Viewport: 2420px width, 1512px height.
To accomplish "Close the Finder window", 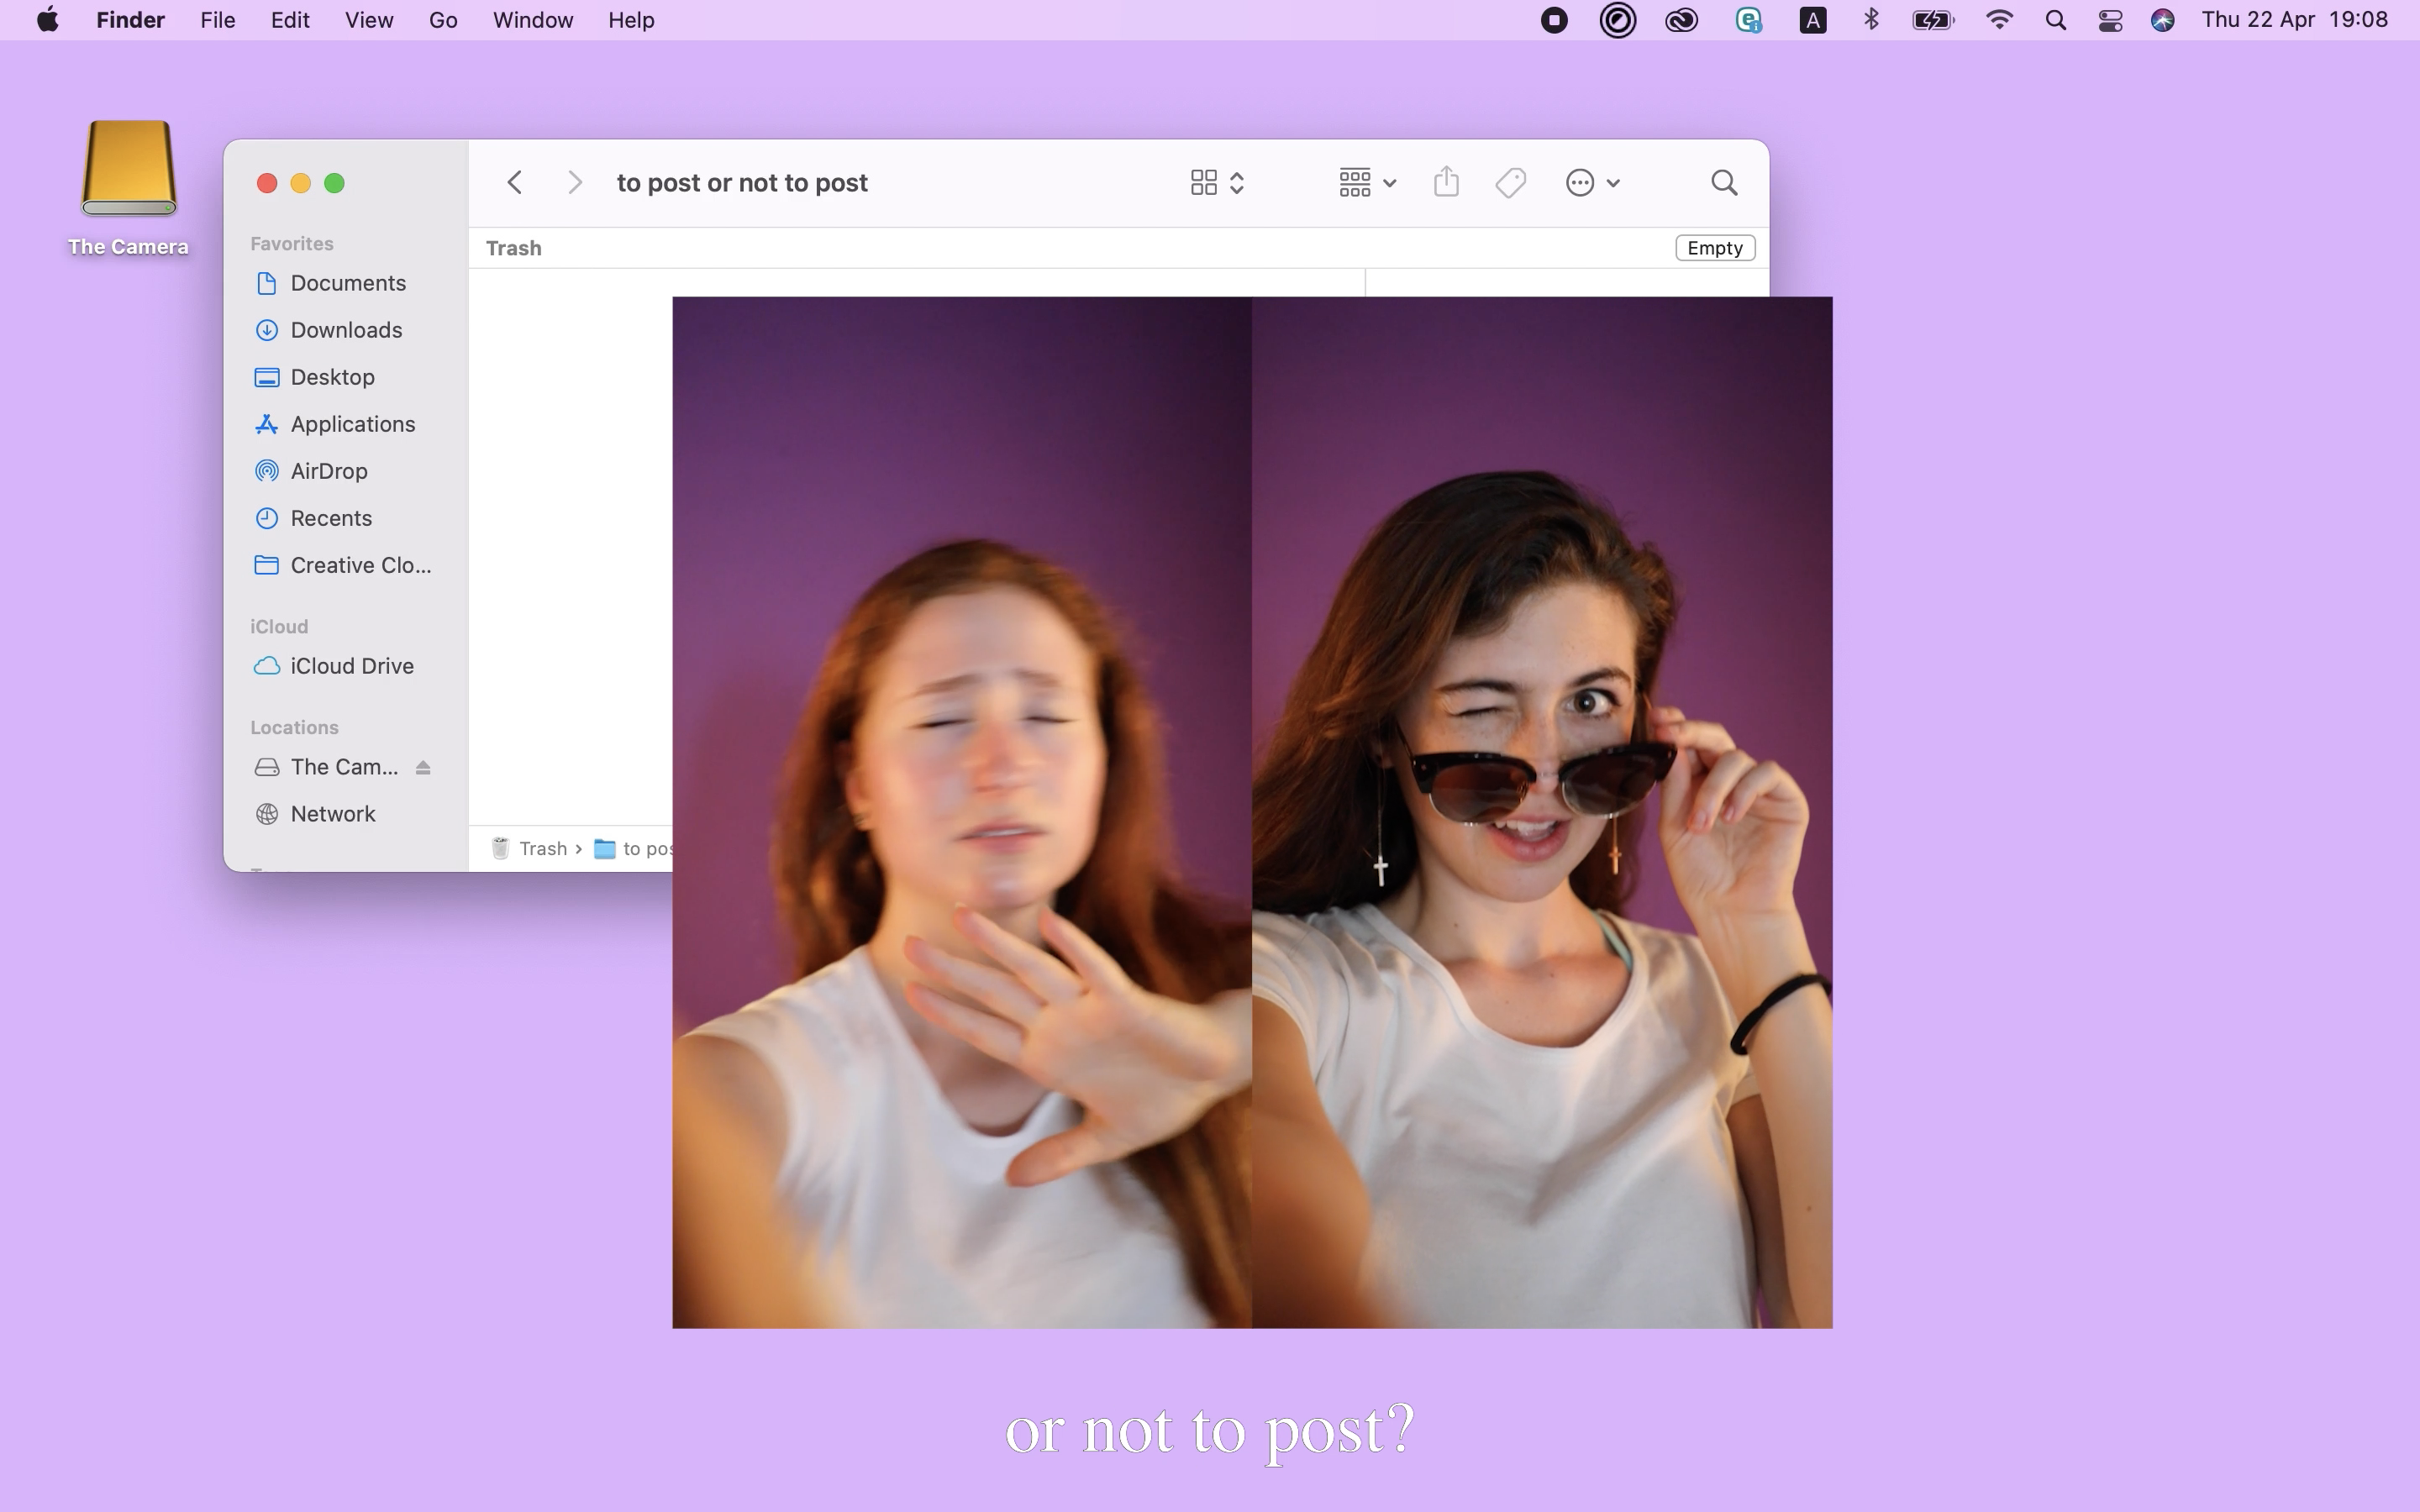I will [x=267, y=183].
